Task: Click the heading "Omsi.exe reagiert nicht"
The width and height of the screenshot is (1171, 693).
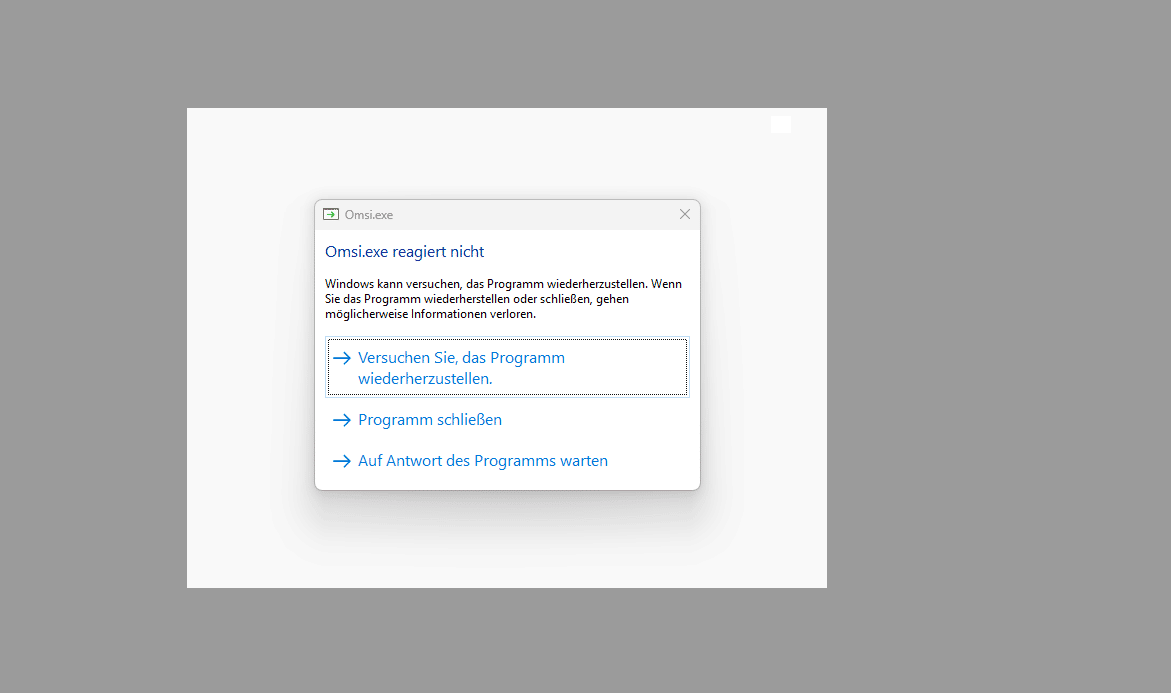Action: [405, 252]
